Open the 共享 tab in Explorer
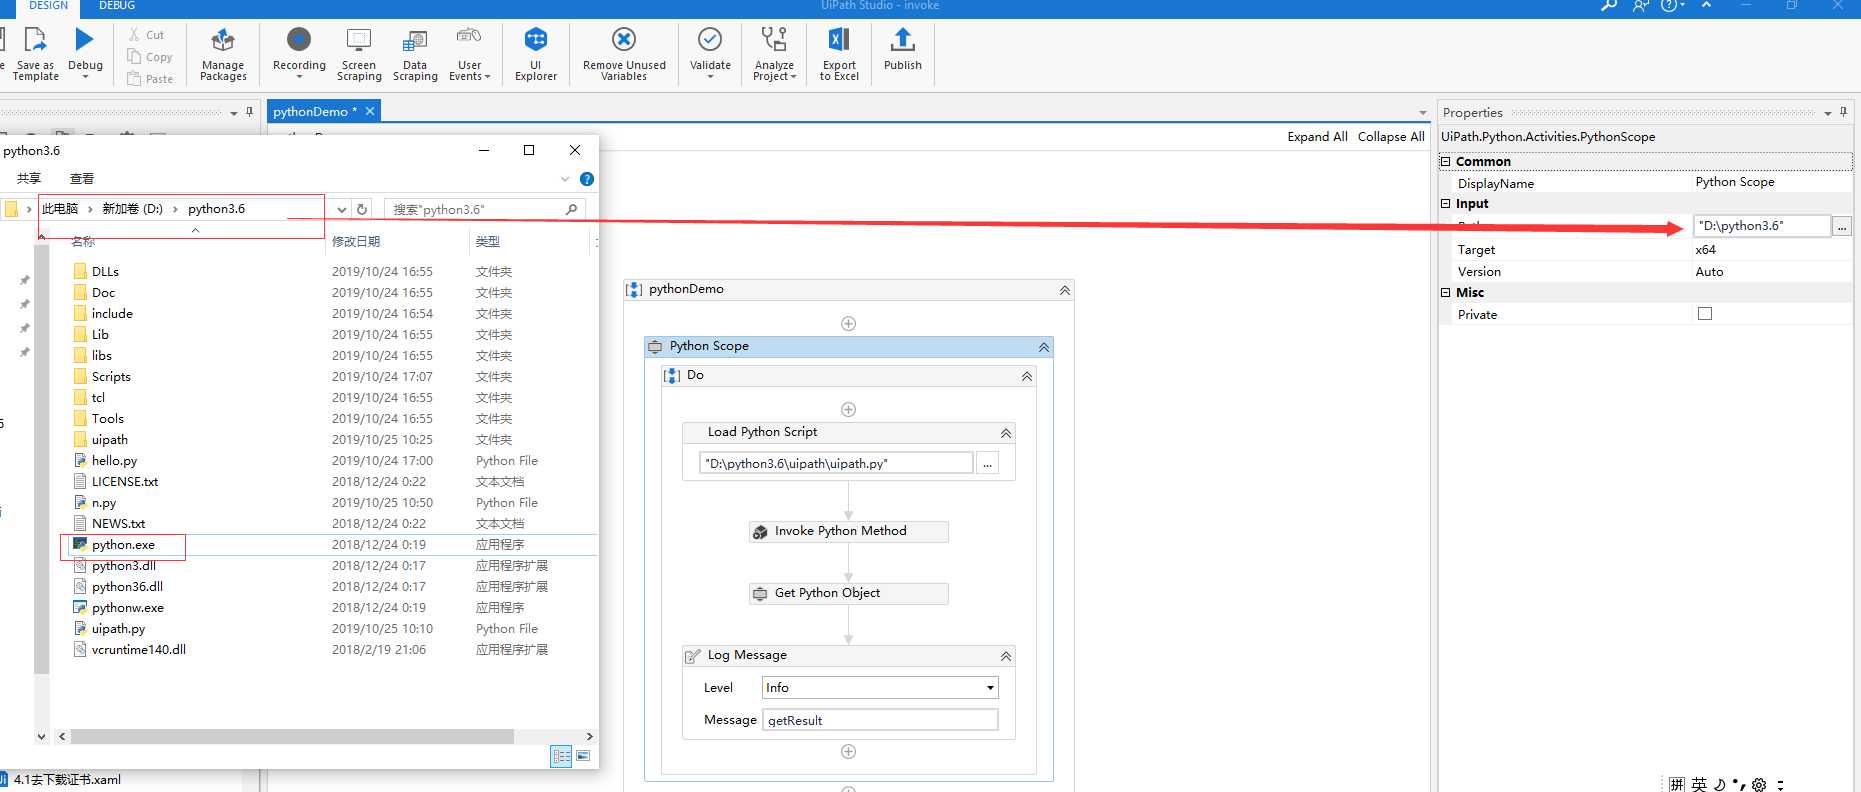The width and height of the screenshot is (1861, 792). 29,179
